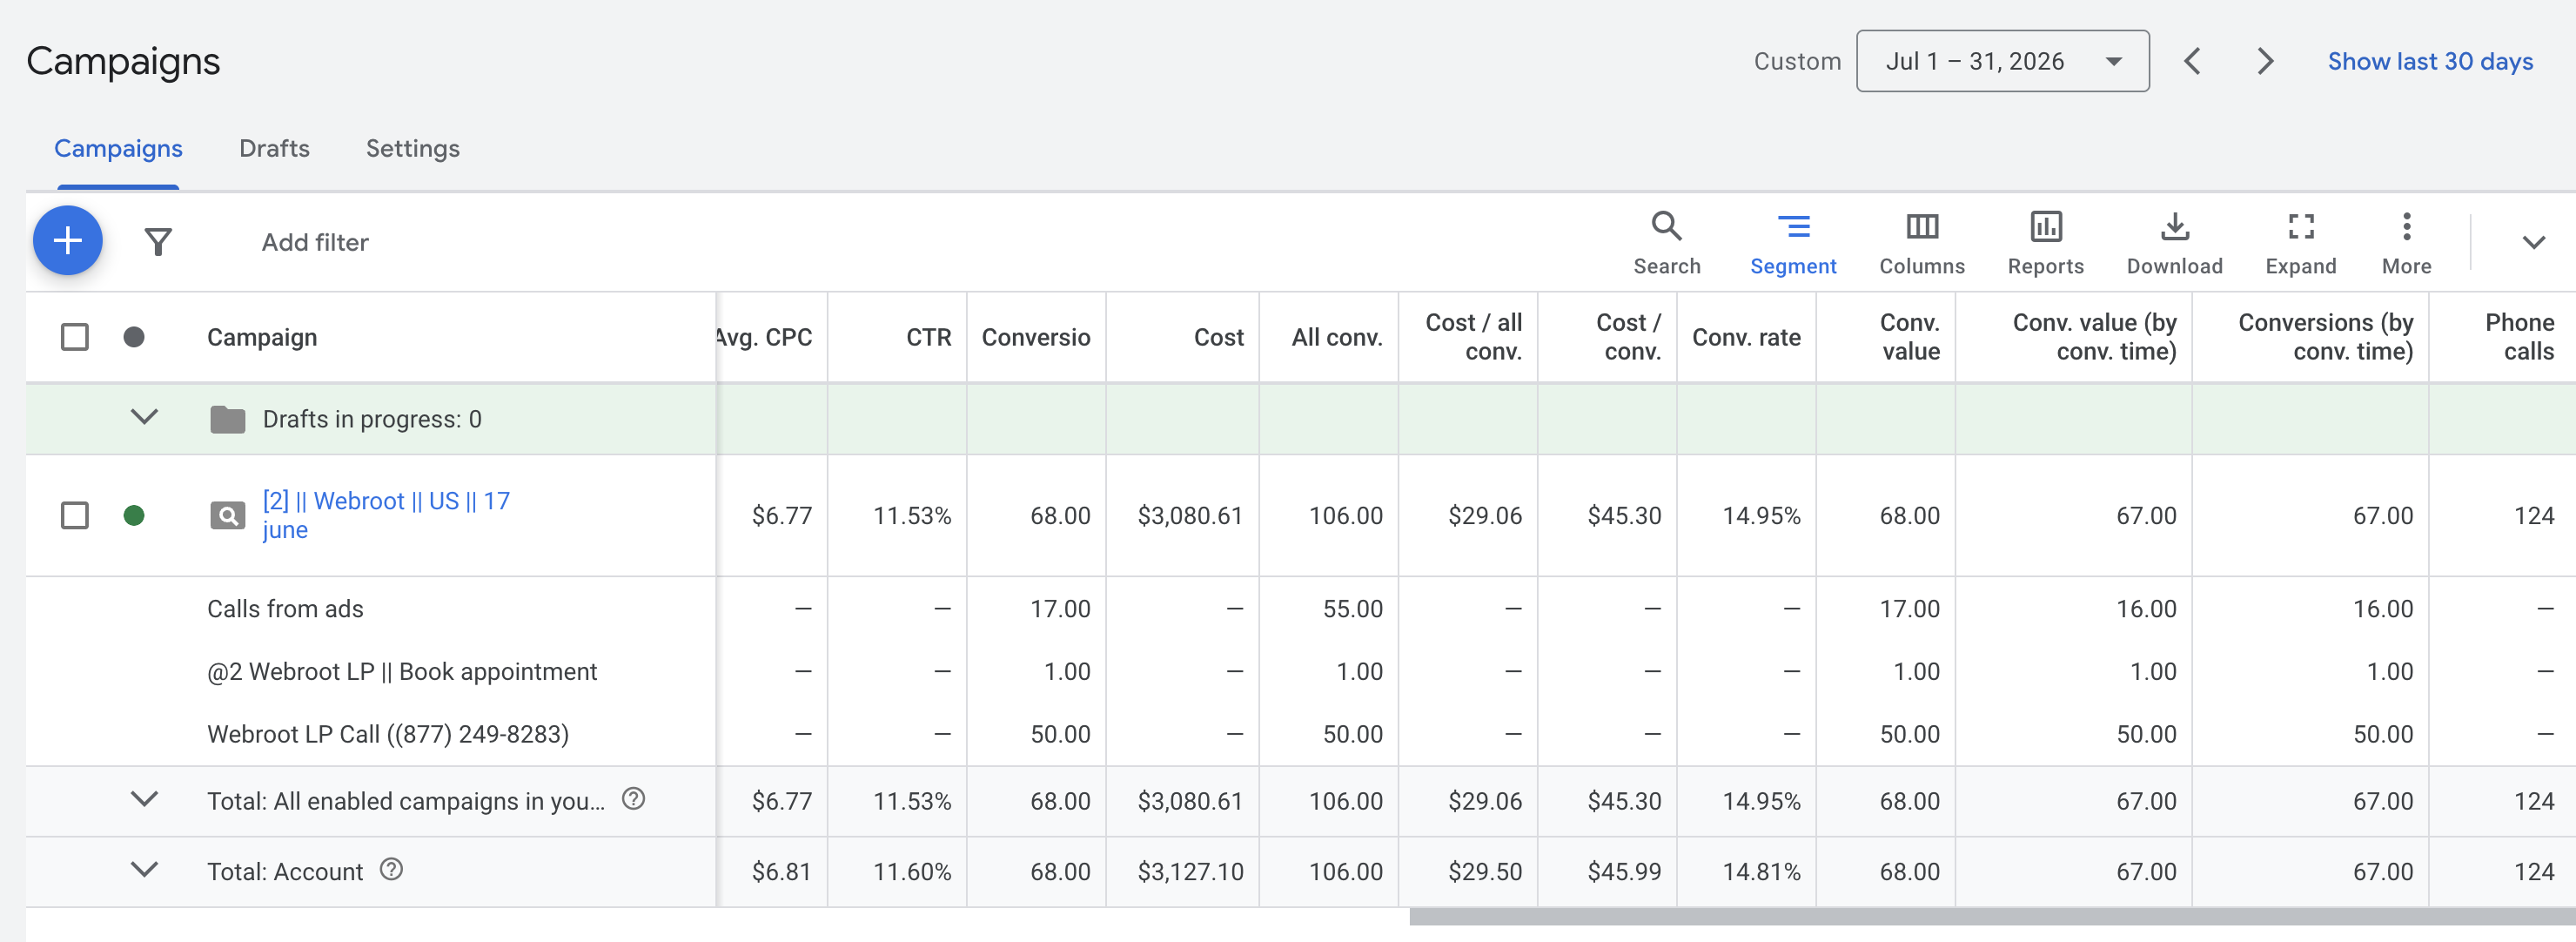Click the status dot column header
The width and height of the screenshot is (2576, 942).
pos(134,337)
